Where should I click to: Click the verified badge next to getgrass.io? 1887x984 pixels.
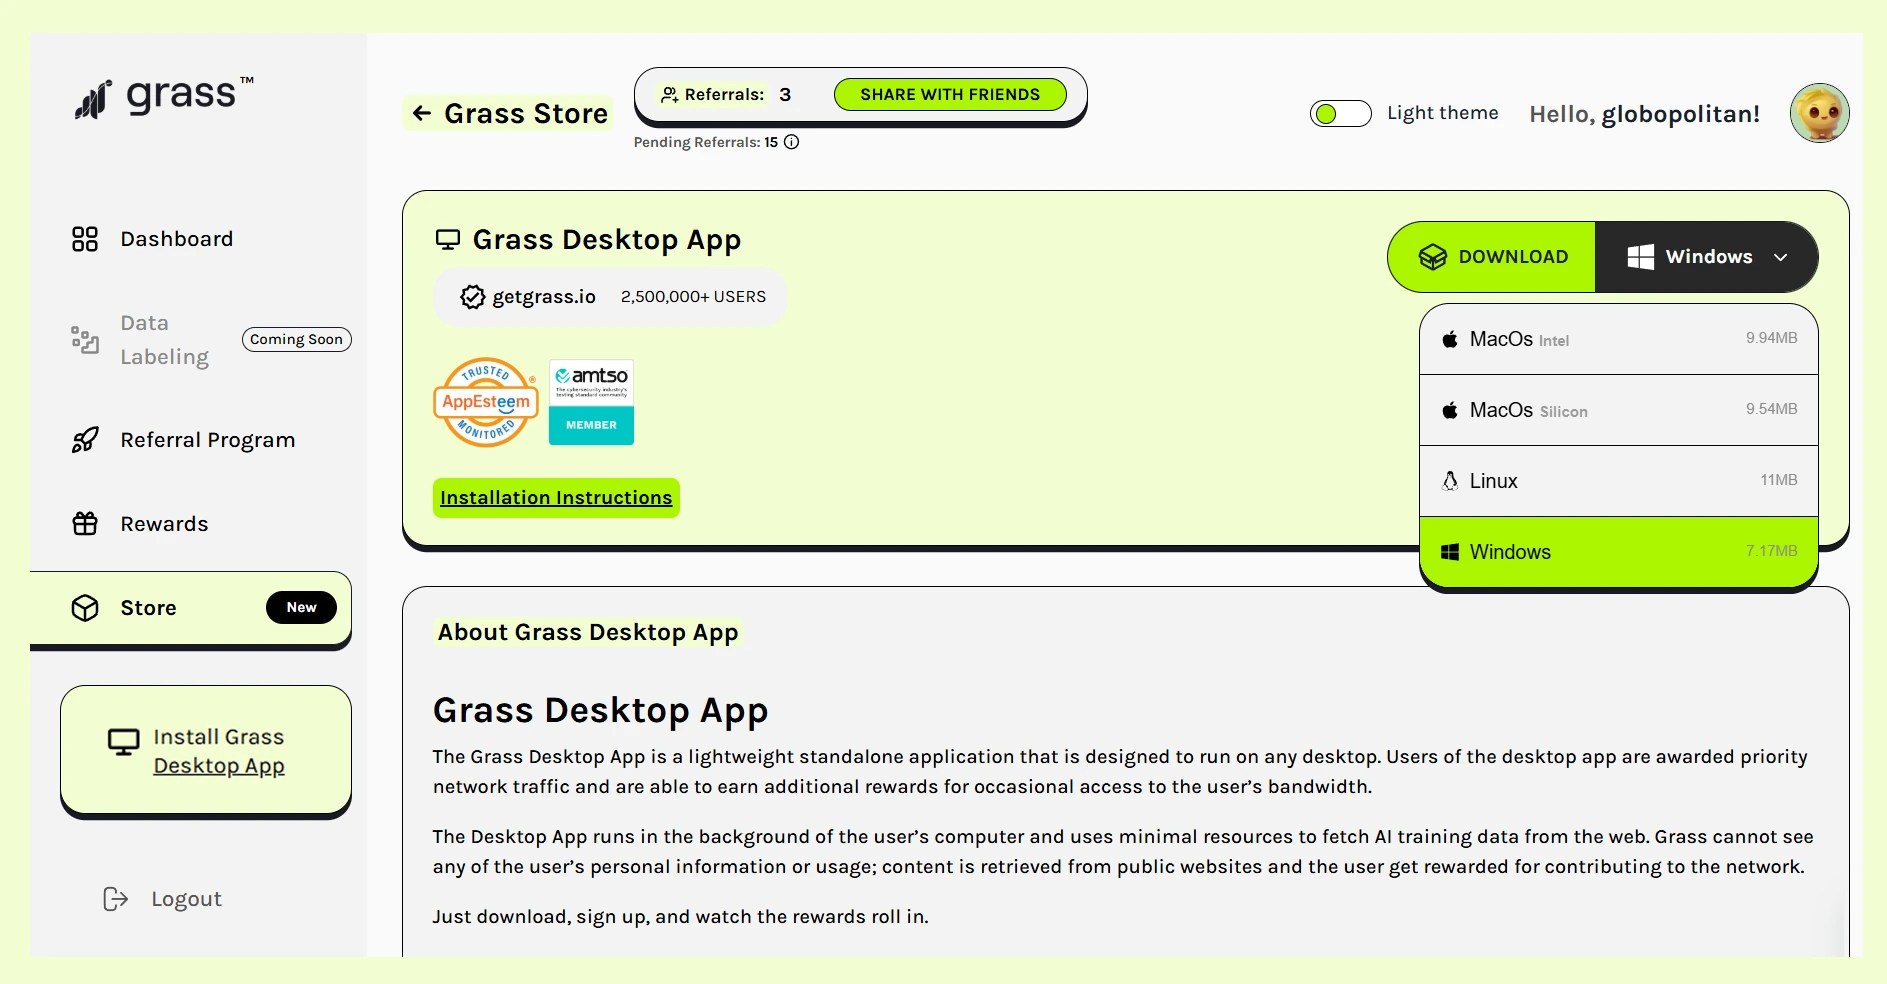[472, 297]
